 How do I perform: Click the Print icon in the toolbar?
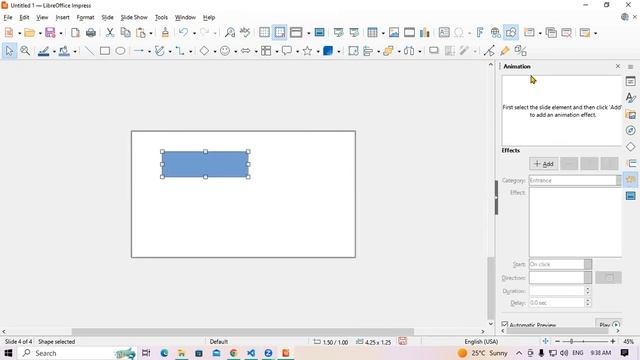[91, 33]
